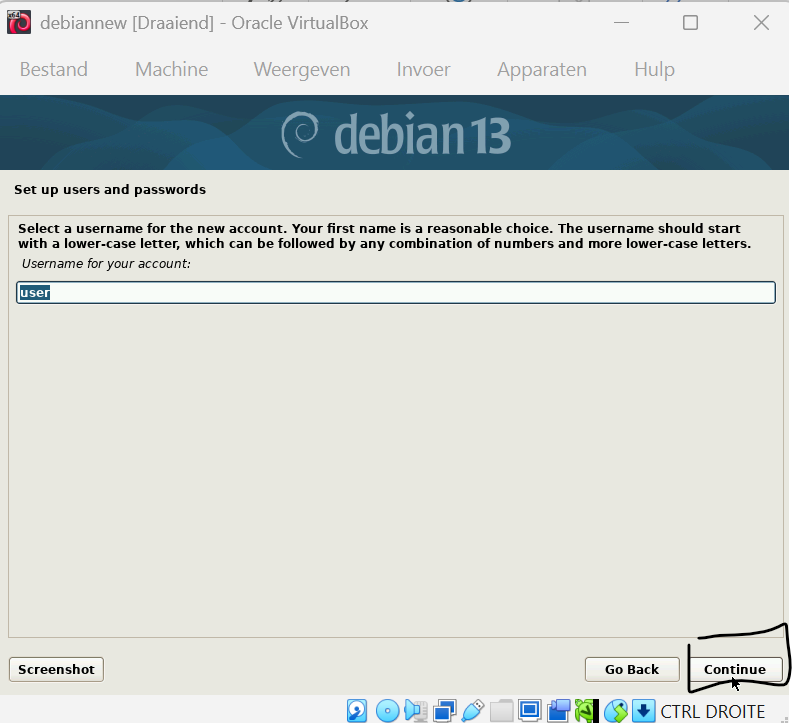The image size is (793, 723).
Task: Click the mouse integration status icon
Action: point(615,711)
